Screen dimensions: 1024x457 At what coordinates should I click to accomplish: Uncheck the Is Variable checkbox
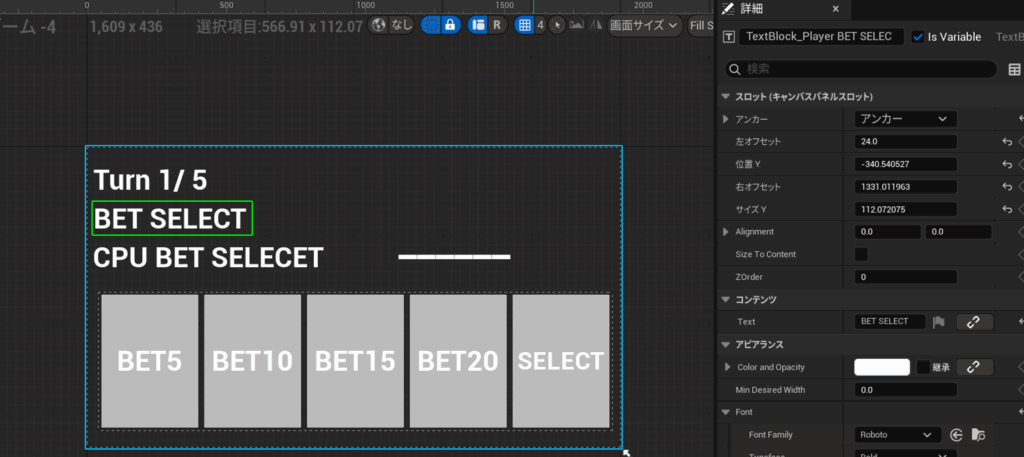pyautogui.click(x=918, y=37)
